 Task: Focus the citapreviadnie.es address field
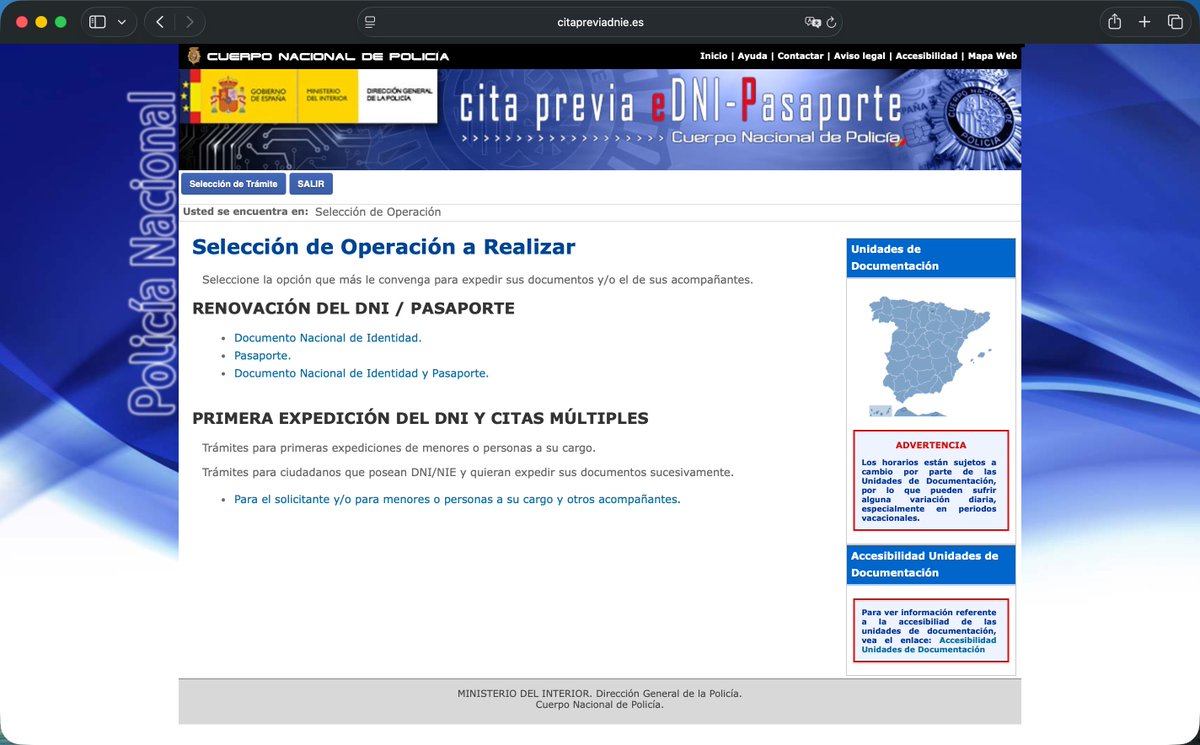[x=599, y=22]
